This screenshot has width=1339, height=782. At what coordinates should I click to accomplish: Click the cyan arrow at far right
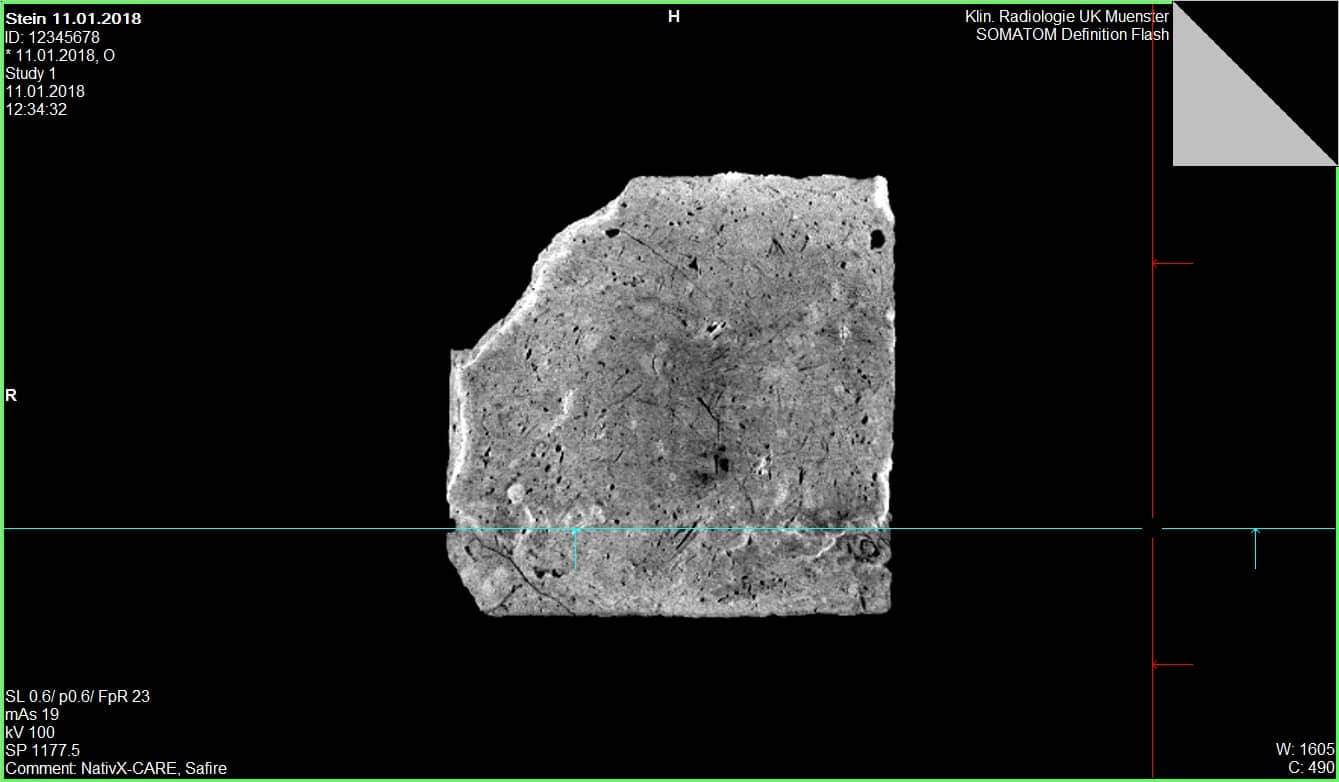tap(1255, 549)
